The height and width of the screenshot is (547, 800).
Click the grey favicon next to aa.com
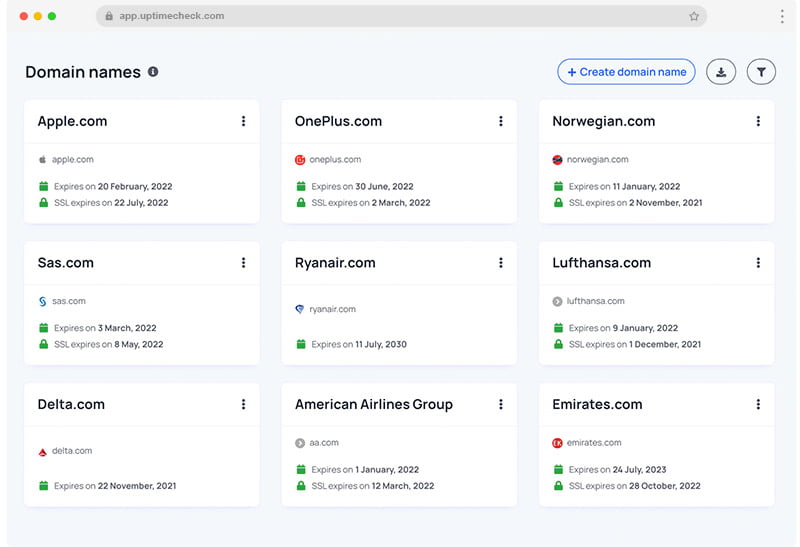[300, 443]
